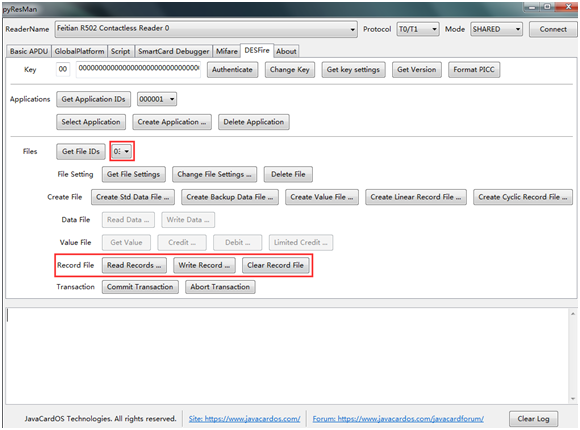Open the file ID dropdown next to Get File IDs
Image resolution: width=580 pixels, height=430 pixels.
pyautogui.click(x=122, y=151)
